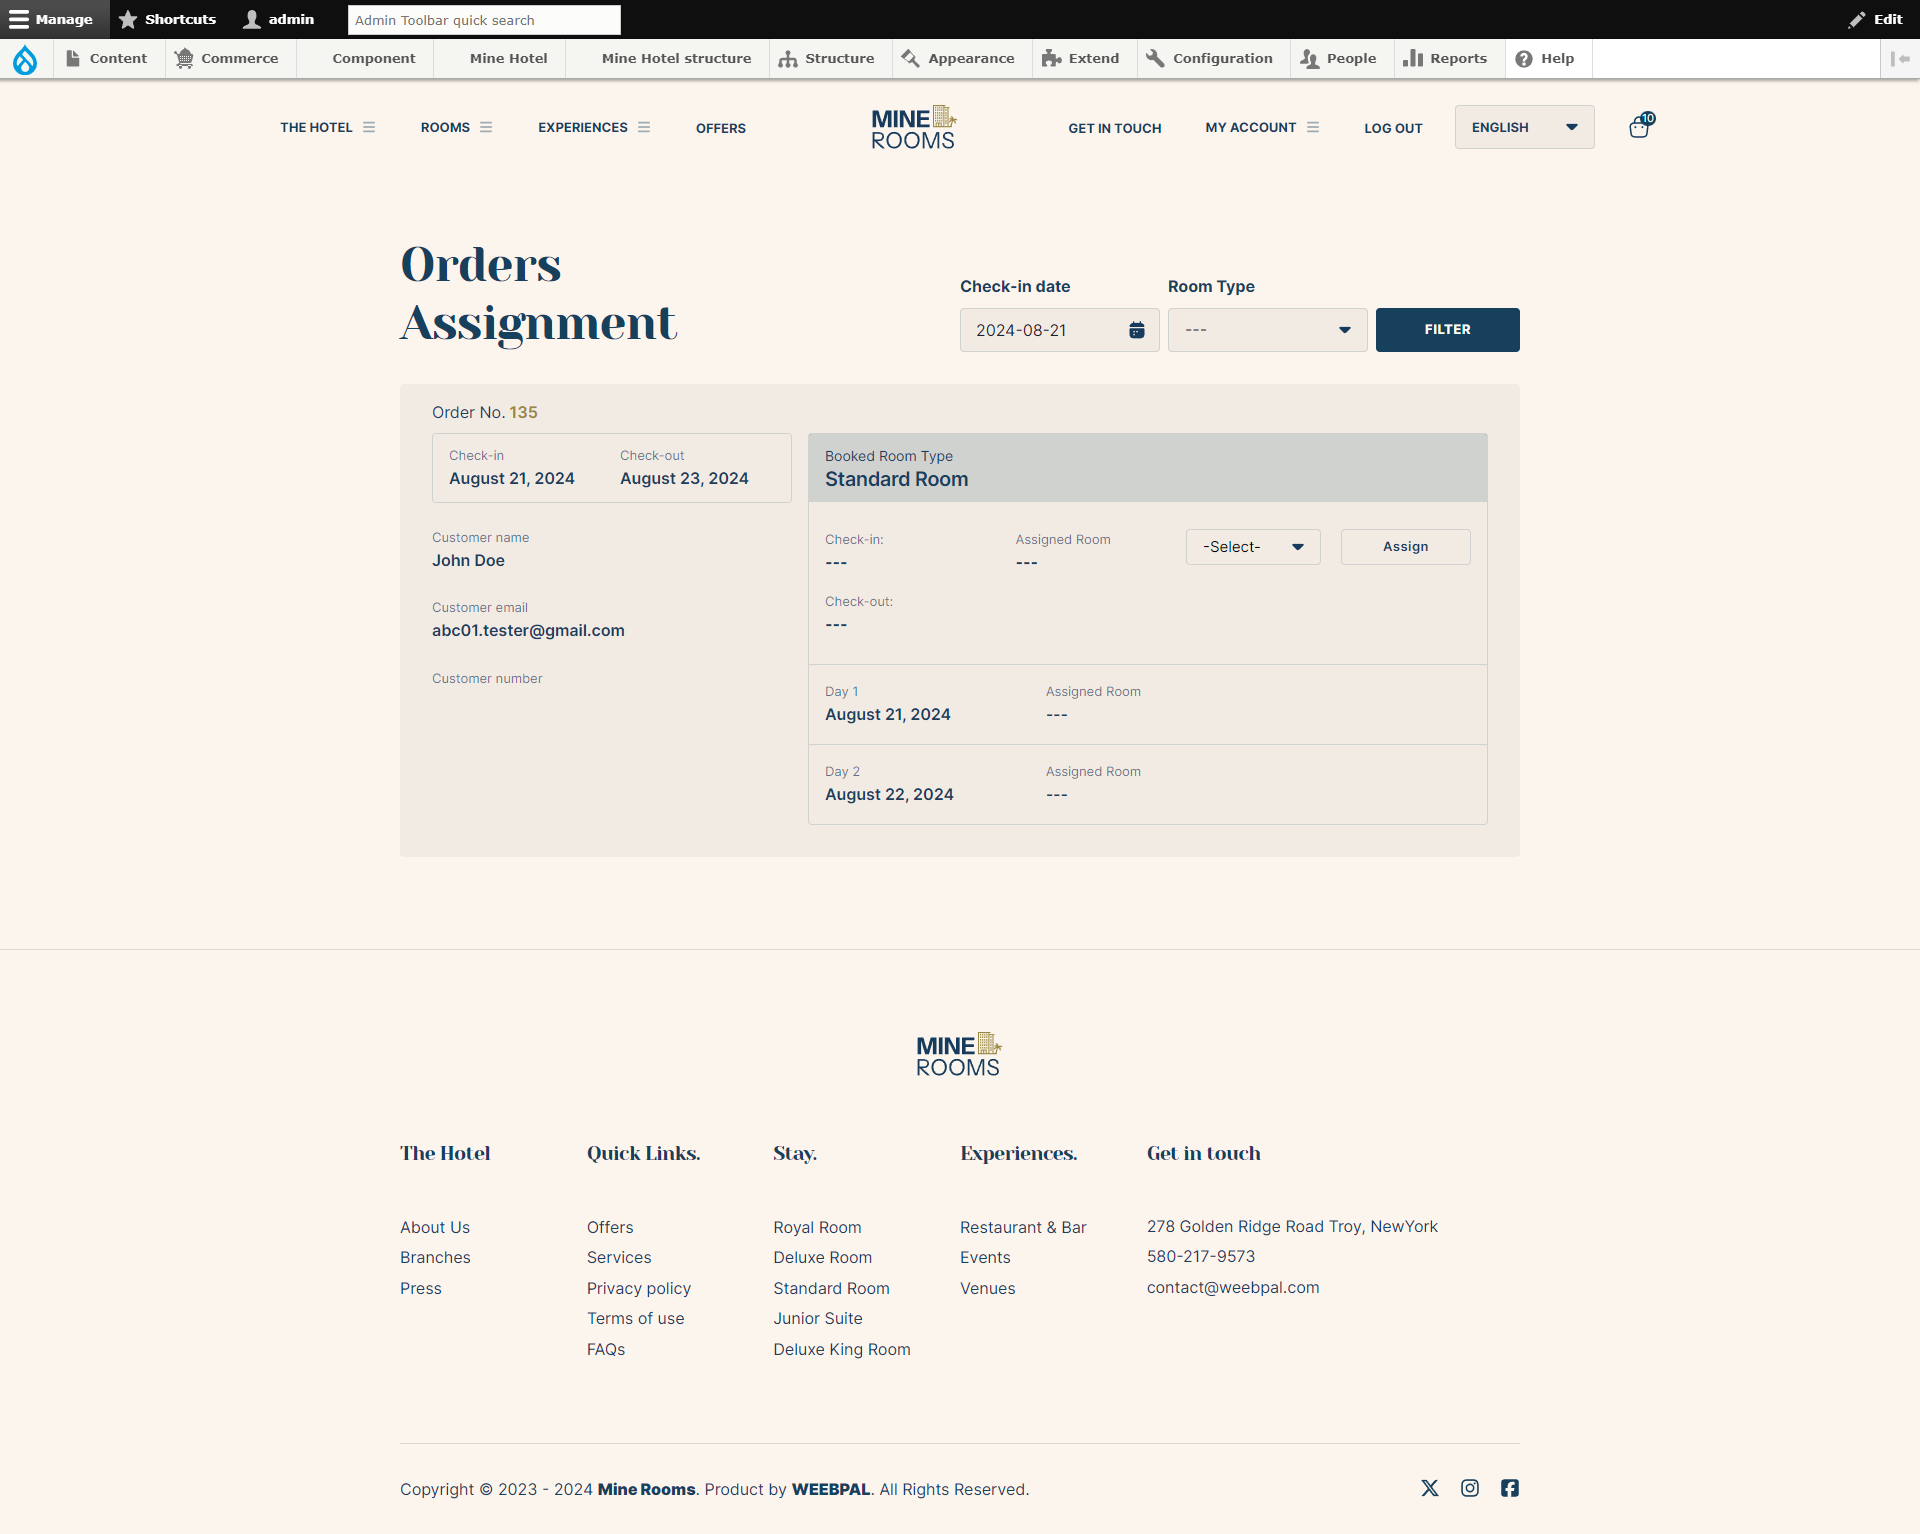Image resolution: width=1920 pixels, height=1534 pixels.
Task: Open the Room Type filter dropdown
Action: point(1263,330)
